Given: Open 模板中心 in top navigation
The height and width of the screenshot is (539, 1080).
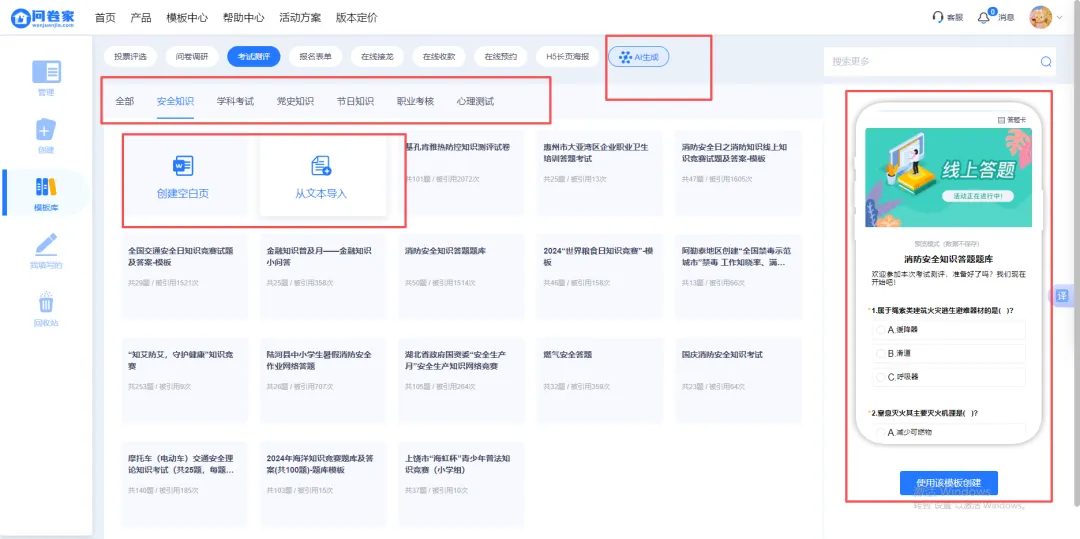Looking at the screenshot, I should point(187,18).
